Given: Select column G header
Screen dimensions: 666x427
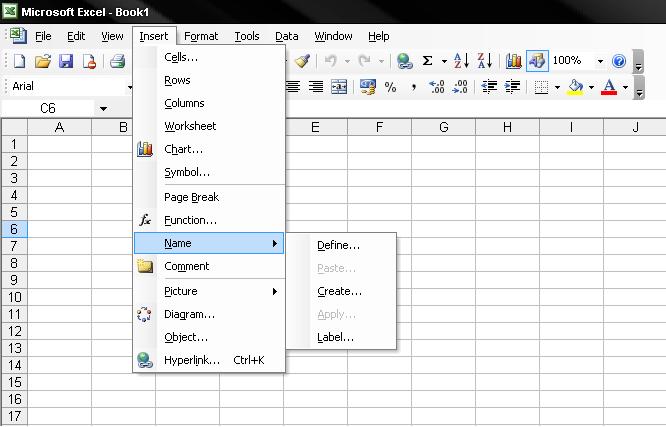Looking at the screenshot, I should (443, 127).
